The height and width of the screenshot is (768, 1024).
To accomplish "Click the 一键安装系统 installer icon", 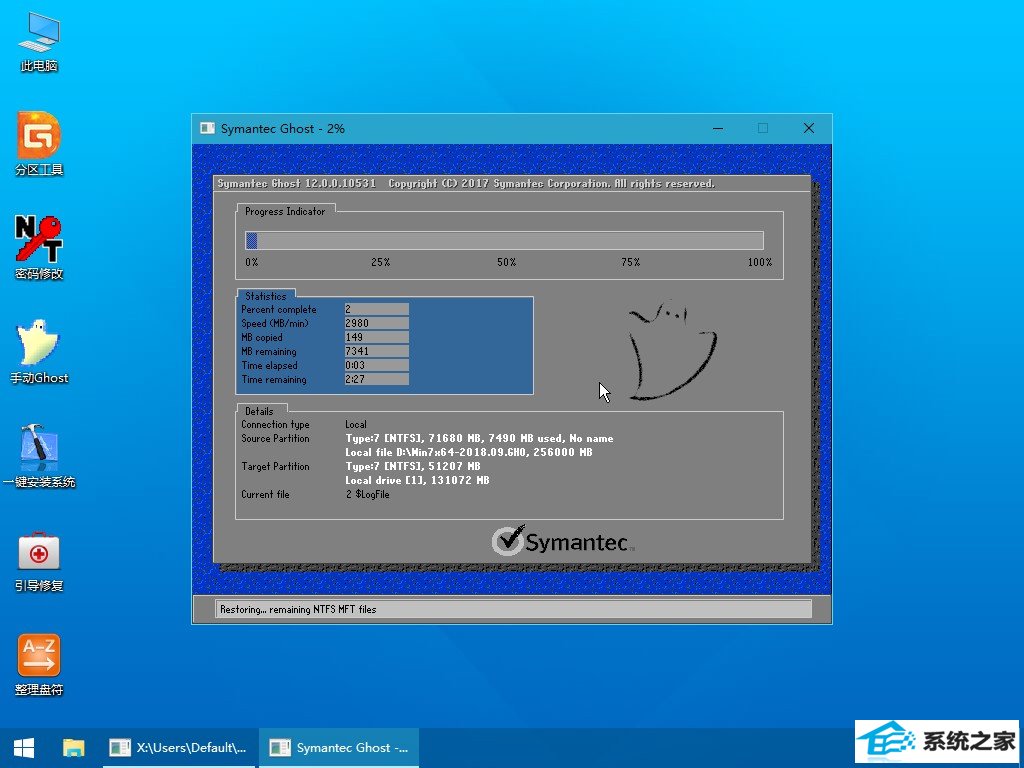I will pos(39,454).
